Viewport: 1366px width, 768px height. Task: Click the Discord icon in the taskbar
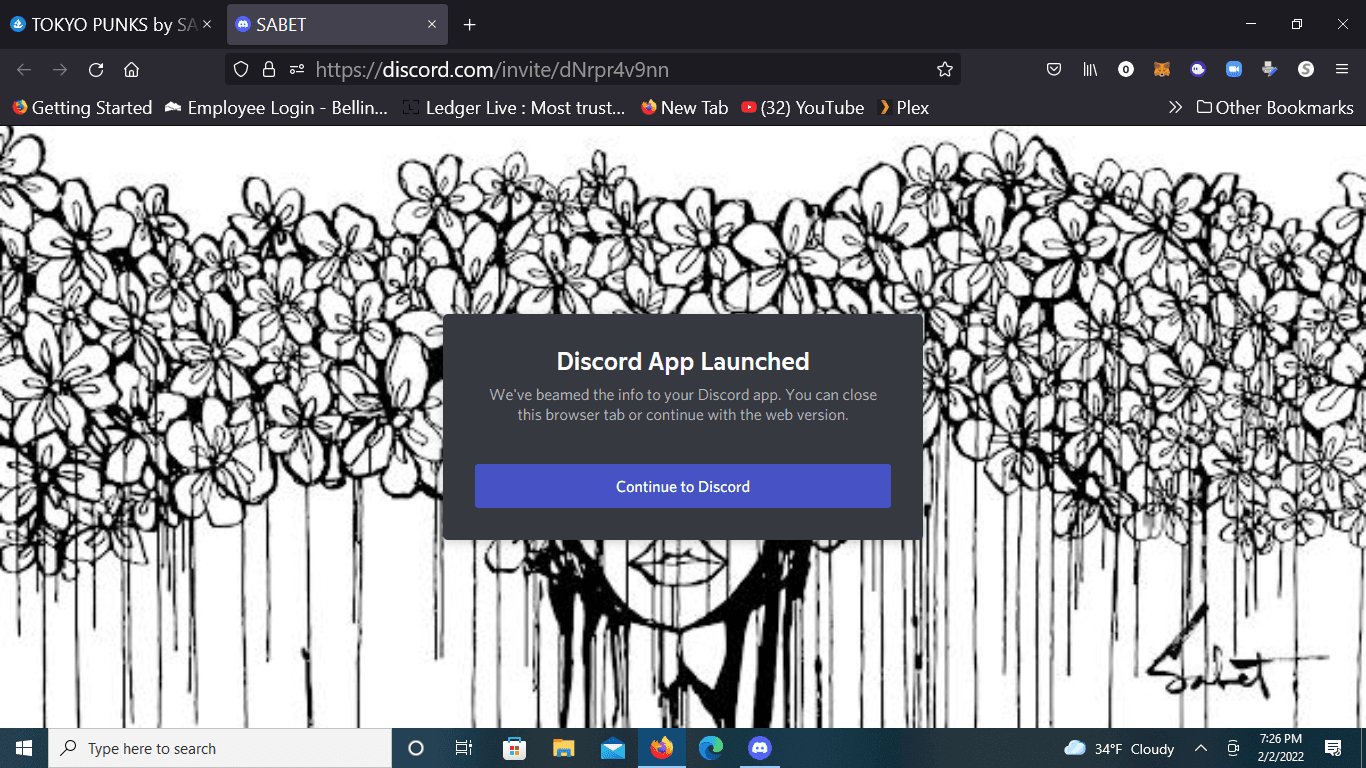pyautogui.click(x=760, y=748)
